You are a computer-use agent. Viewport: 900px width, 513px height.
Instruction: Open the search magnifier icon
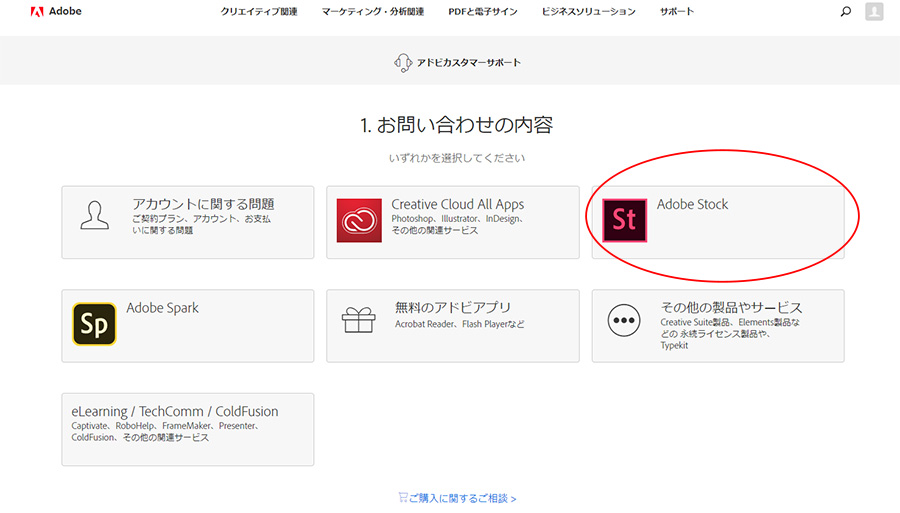[845, 11]
